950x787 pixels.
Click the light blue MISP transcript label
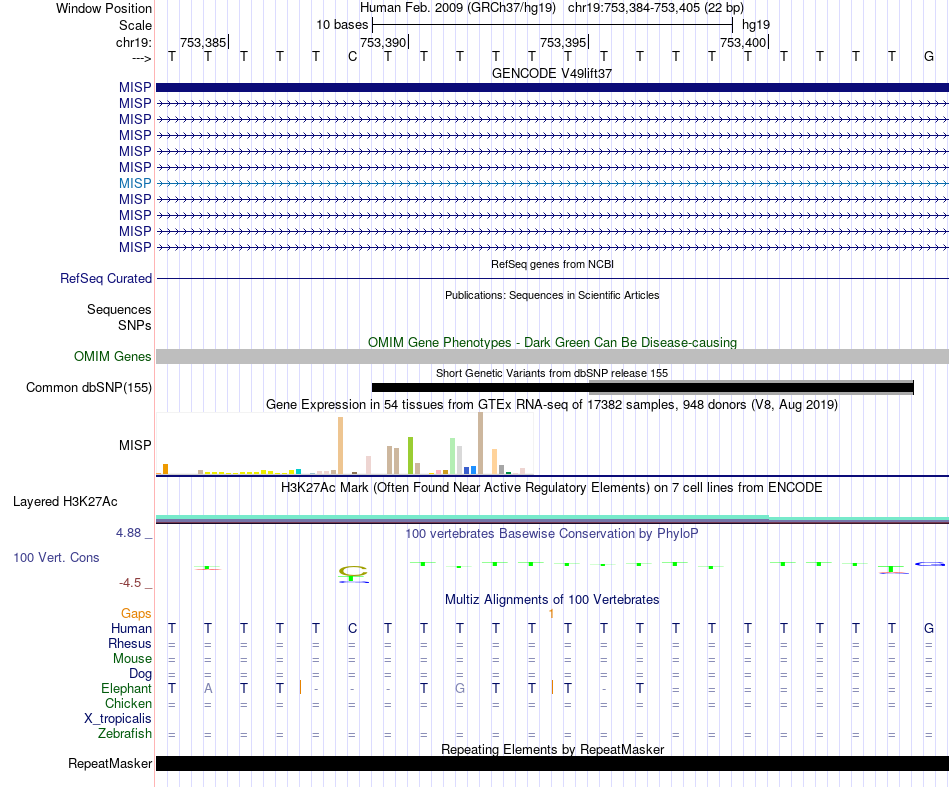click(x=135, y=183)
